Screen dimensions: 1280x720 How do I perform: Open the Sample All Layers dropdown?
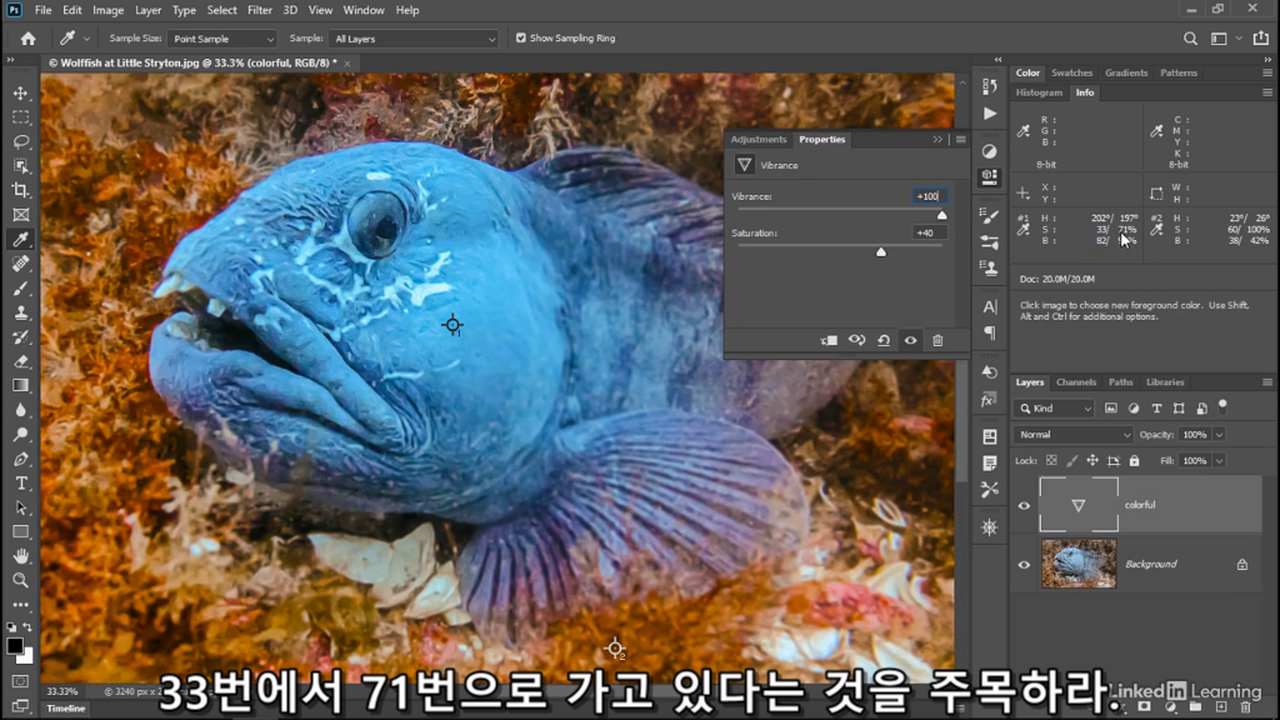pyautogui.click(x=414, y=39)
